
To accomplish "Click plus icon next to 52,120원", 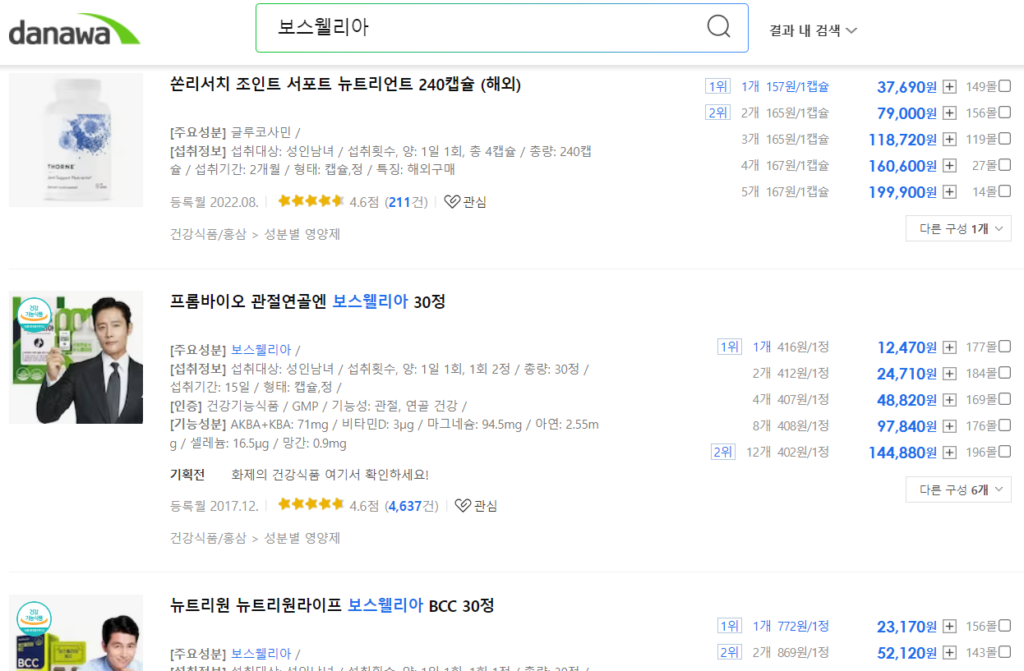I will tap(950, 652).
